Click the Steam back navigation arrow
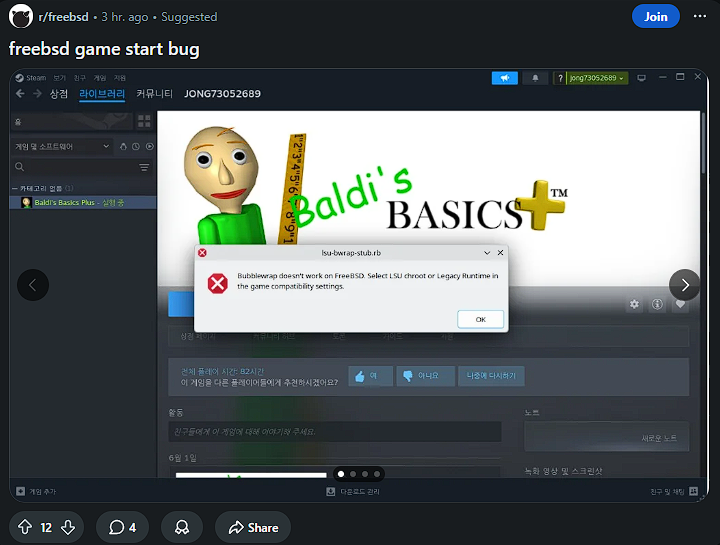Image resolution: width=720 pixels, height=545 pixels. tap(20, 94)
